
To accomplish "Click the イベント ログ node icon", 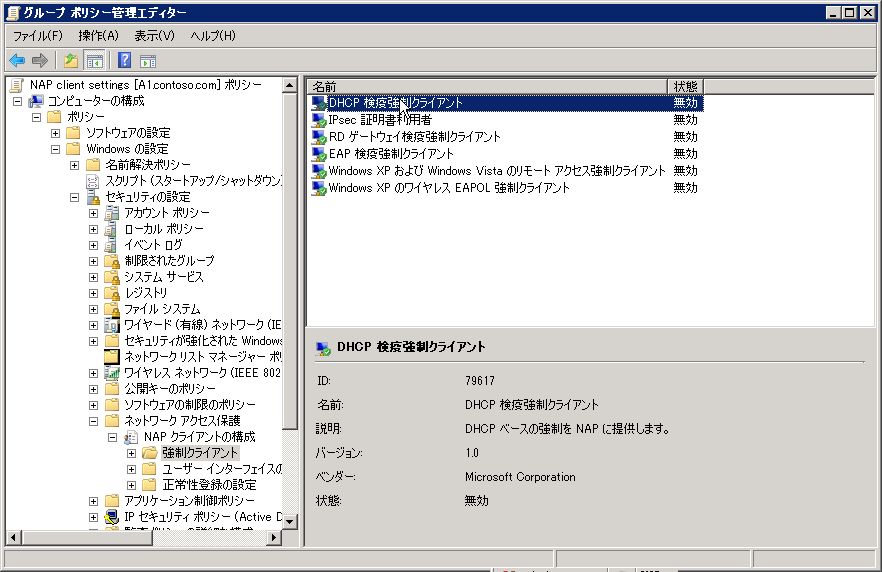I will [x=112, y=245].
